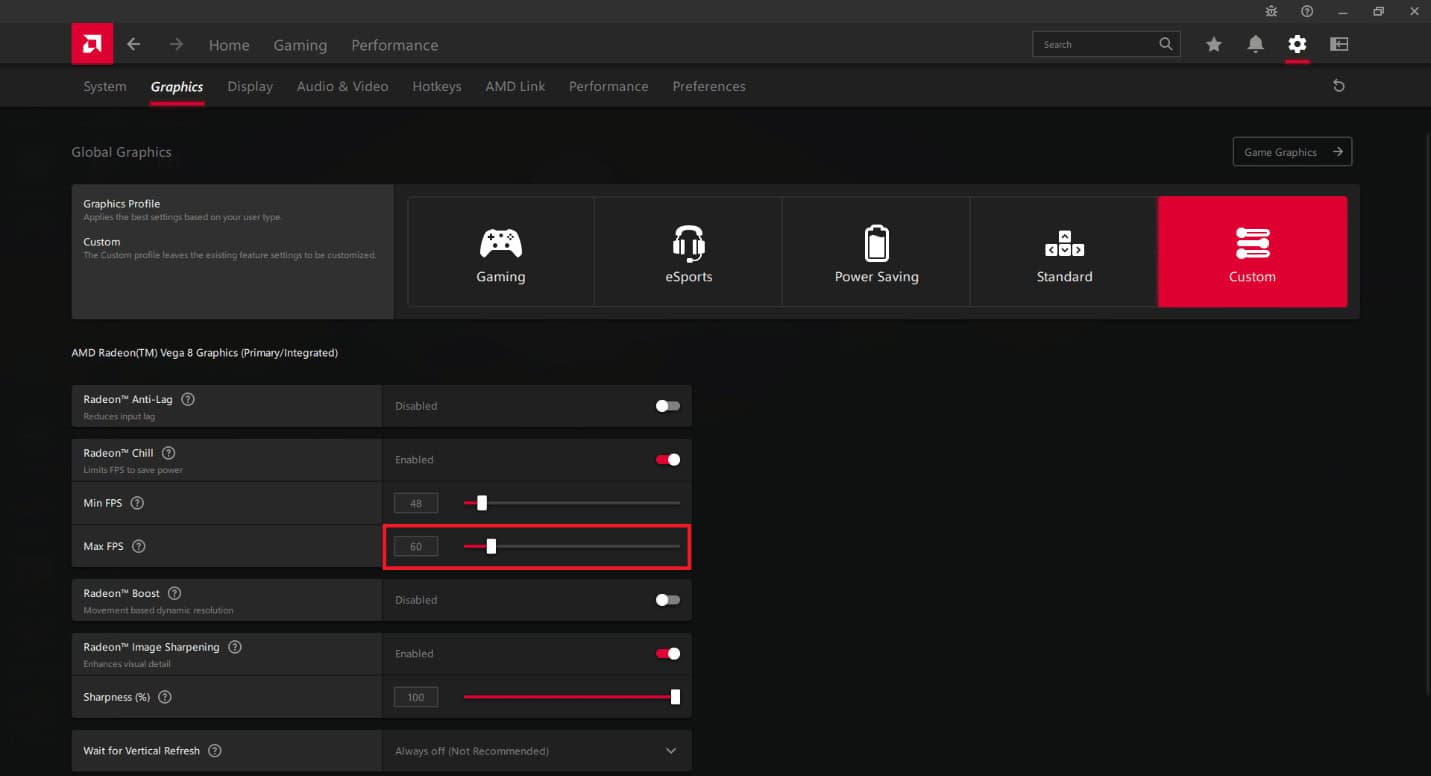
Task: Show help for Radeon Chill
Action: (168, 453)
